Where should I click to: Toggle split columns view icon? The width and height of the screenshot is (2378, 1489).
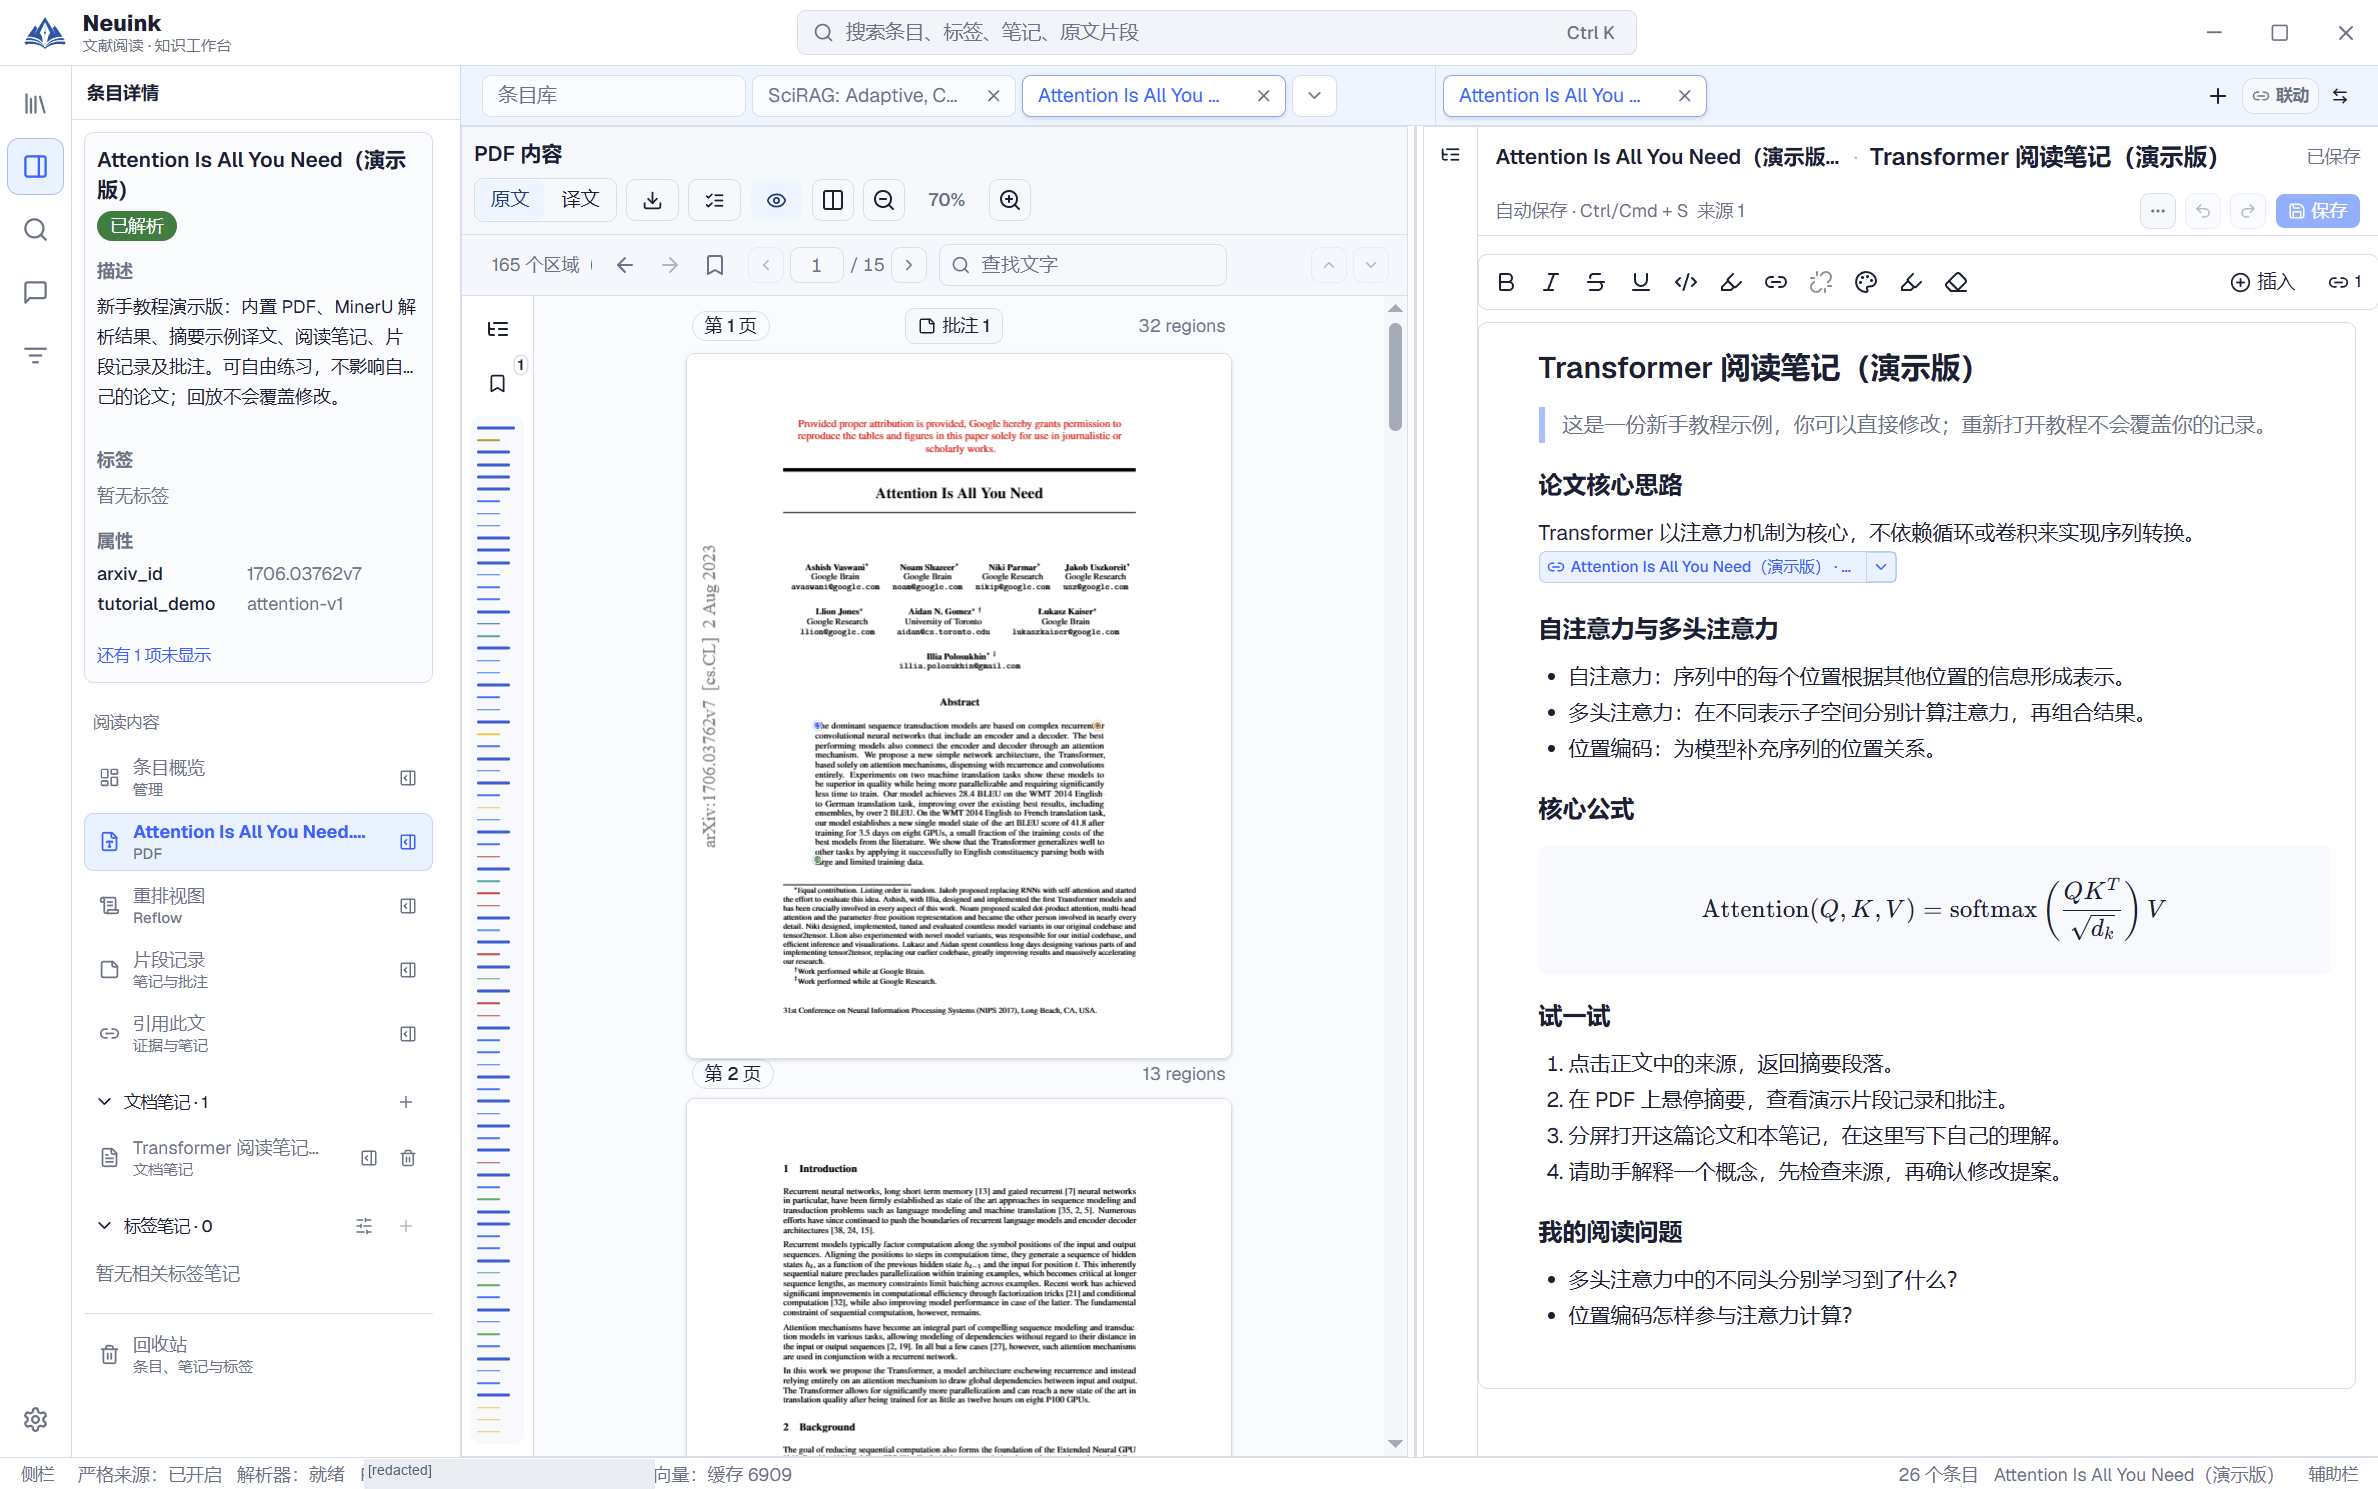pos(832,200)
